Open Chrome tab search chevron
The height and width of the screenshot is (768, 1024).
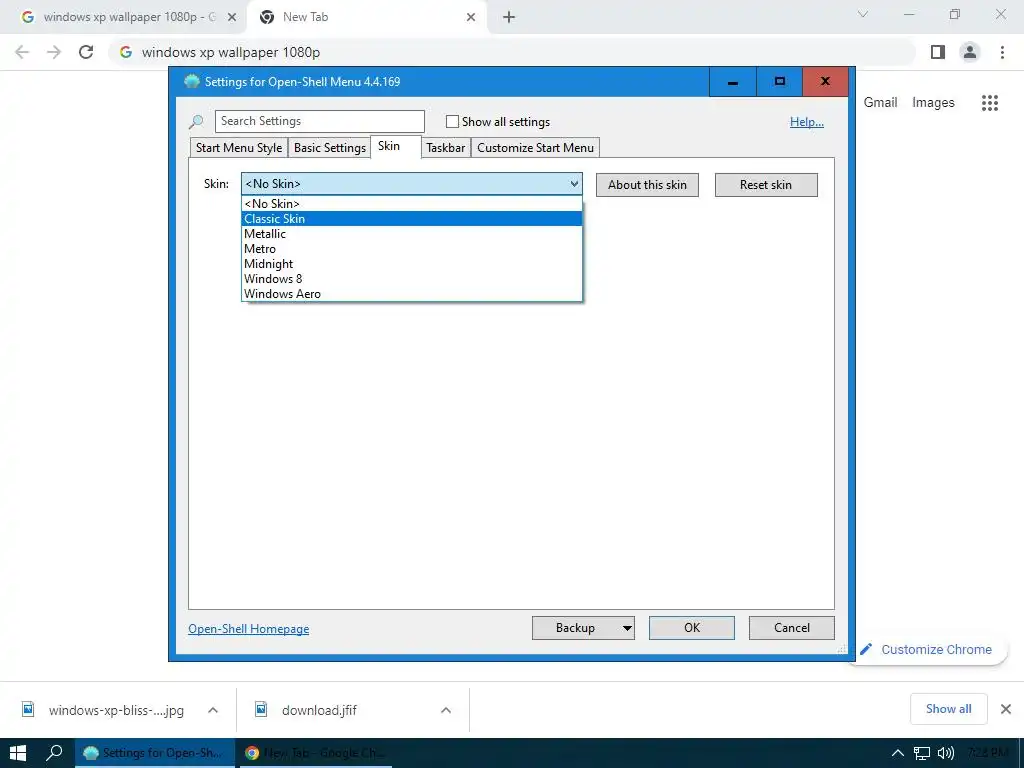click(x=863, y=14)
